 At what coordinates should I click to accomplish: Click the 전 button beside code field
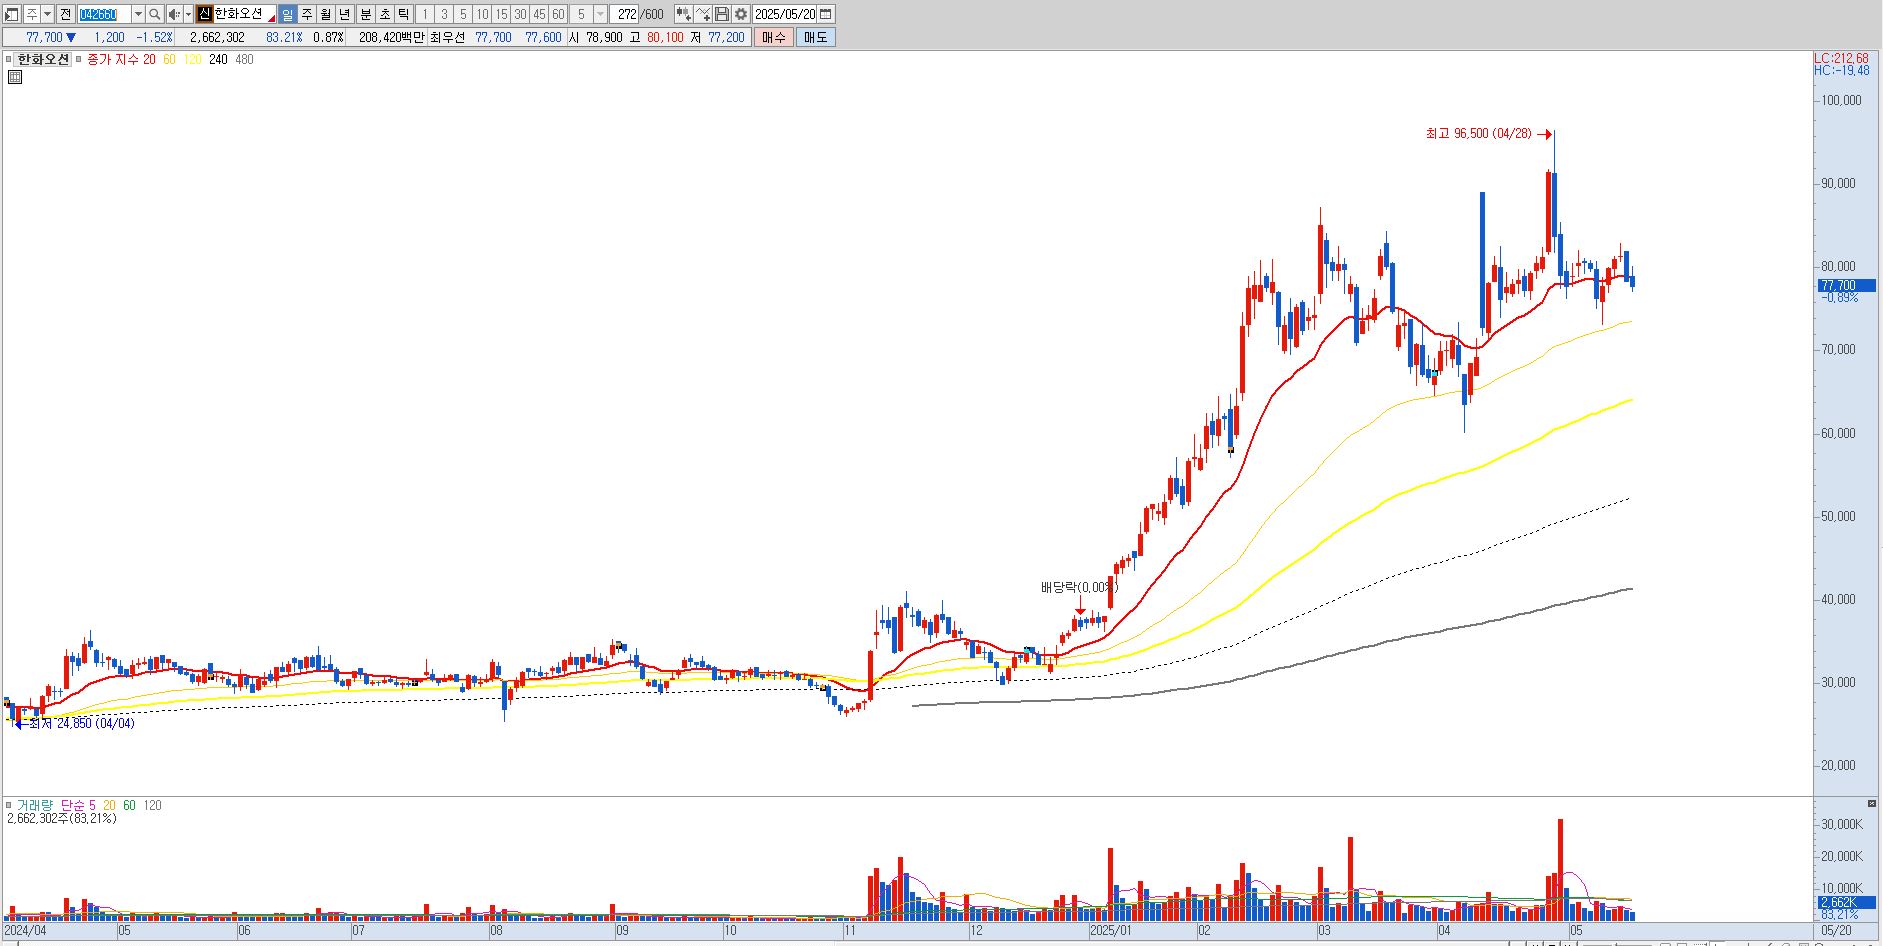click(65, 14)
